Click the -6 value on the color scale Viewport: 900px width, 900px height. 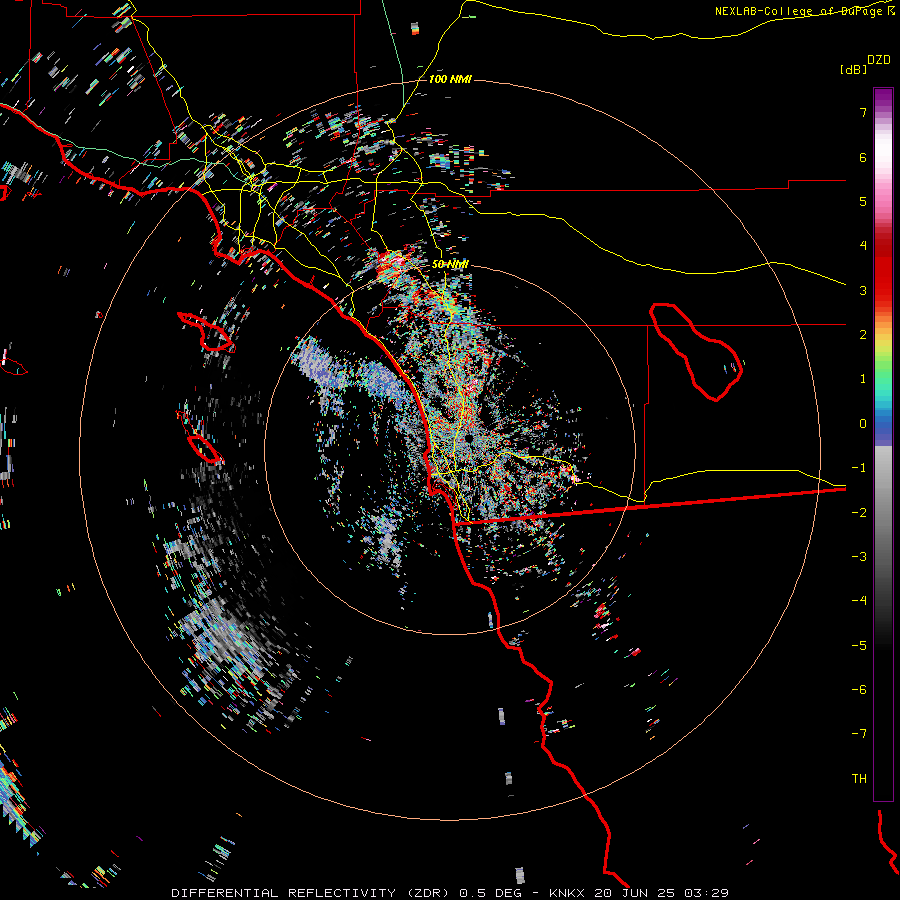coord(859,690)
